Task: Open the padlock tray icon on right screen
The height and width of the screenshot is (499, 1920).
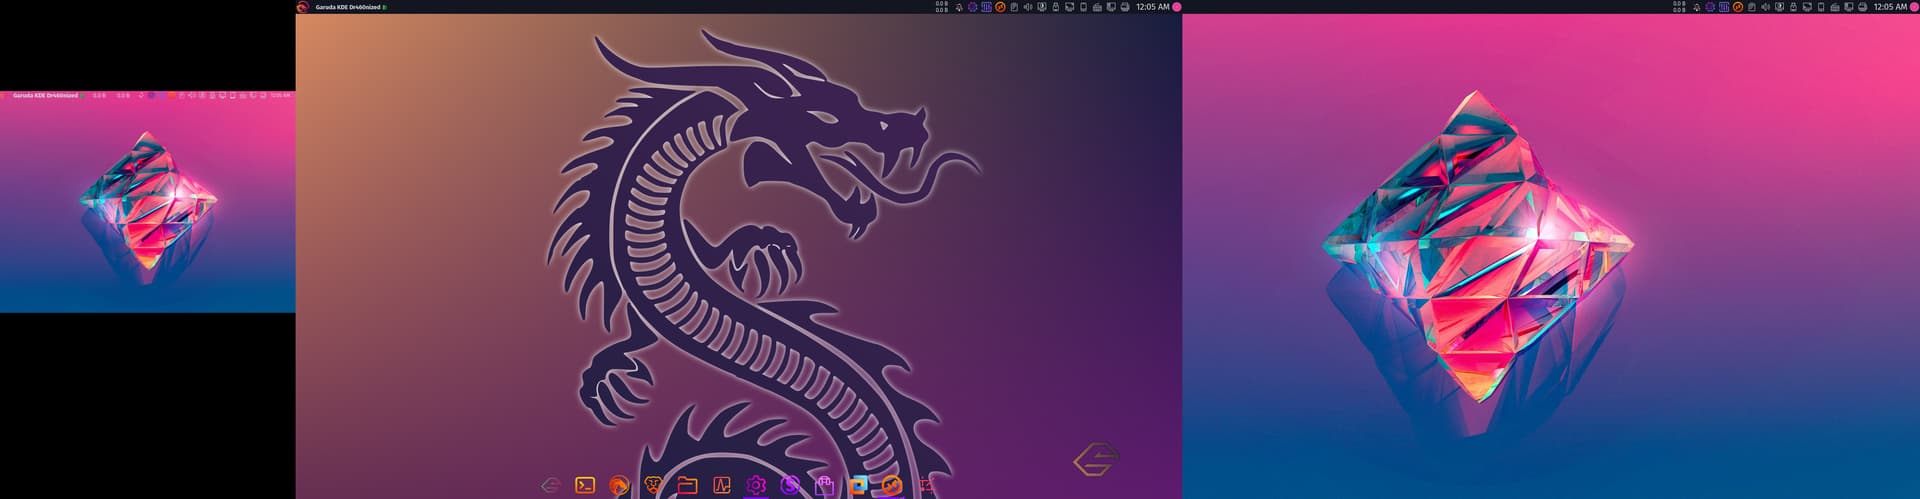Action: click(1793, 7)
